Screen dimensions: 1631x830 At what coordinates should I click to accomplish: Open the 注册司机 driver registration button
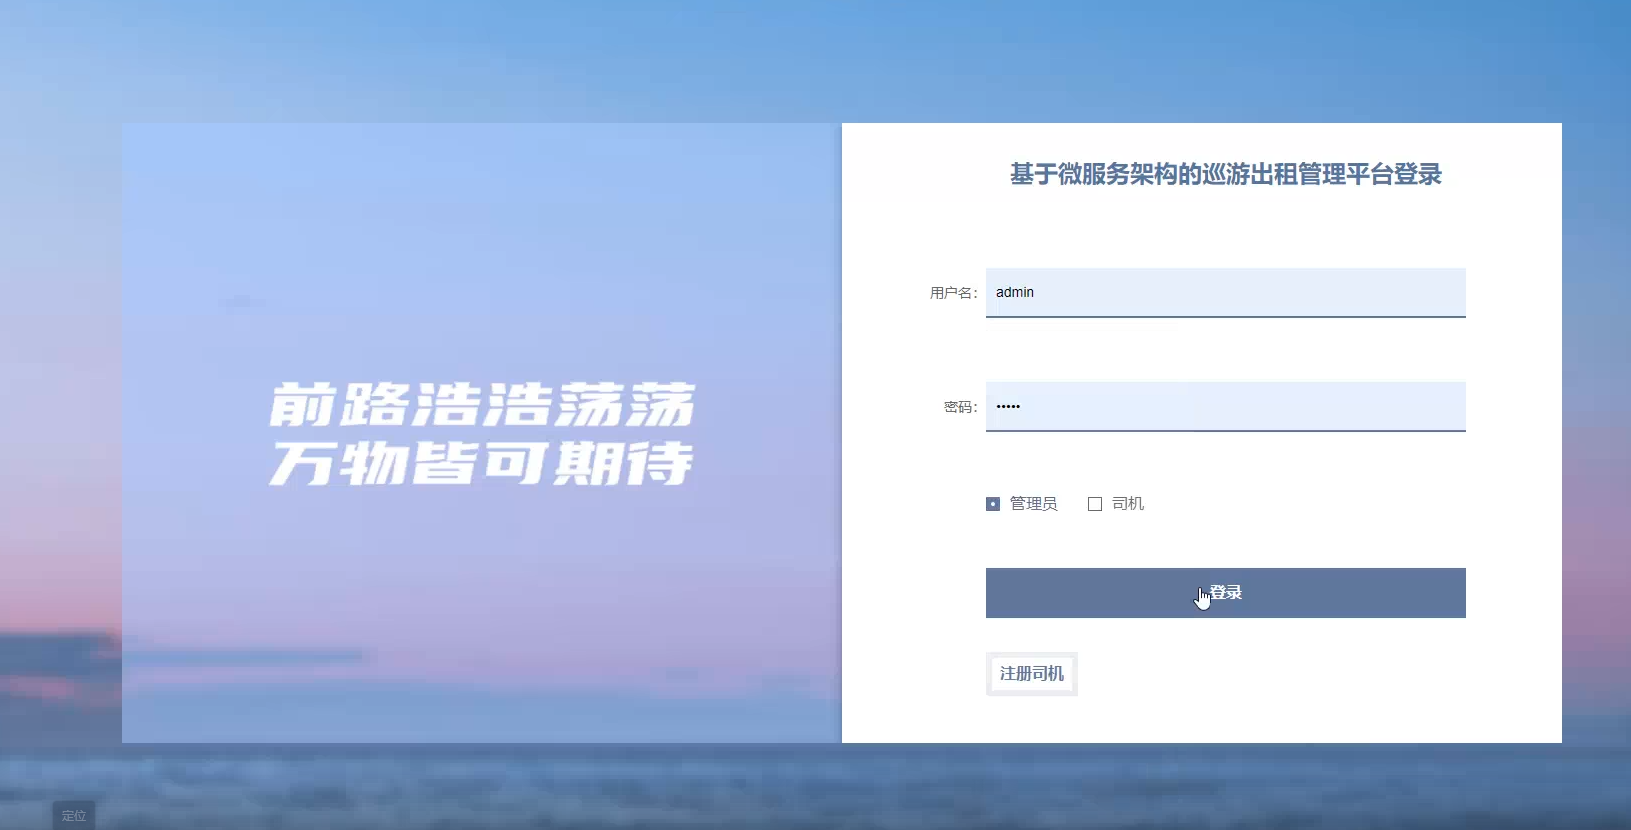tap(1032, 674)
